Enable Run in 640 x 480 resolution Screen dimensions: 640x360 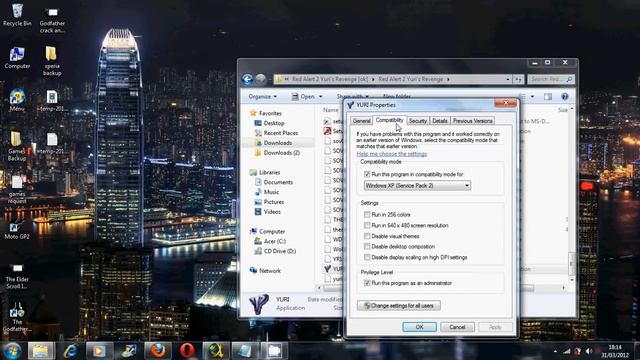click(x=367, y=225)
